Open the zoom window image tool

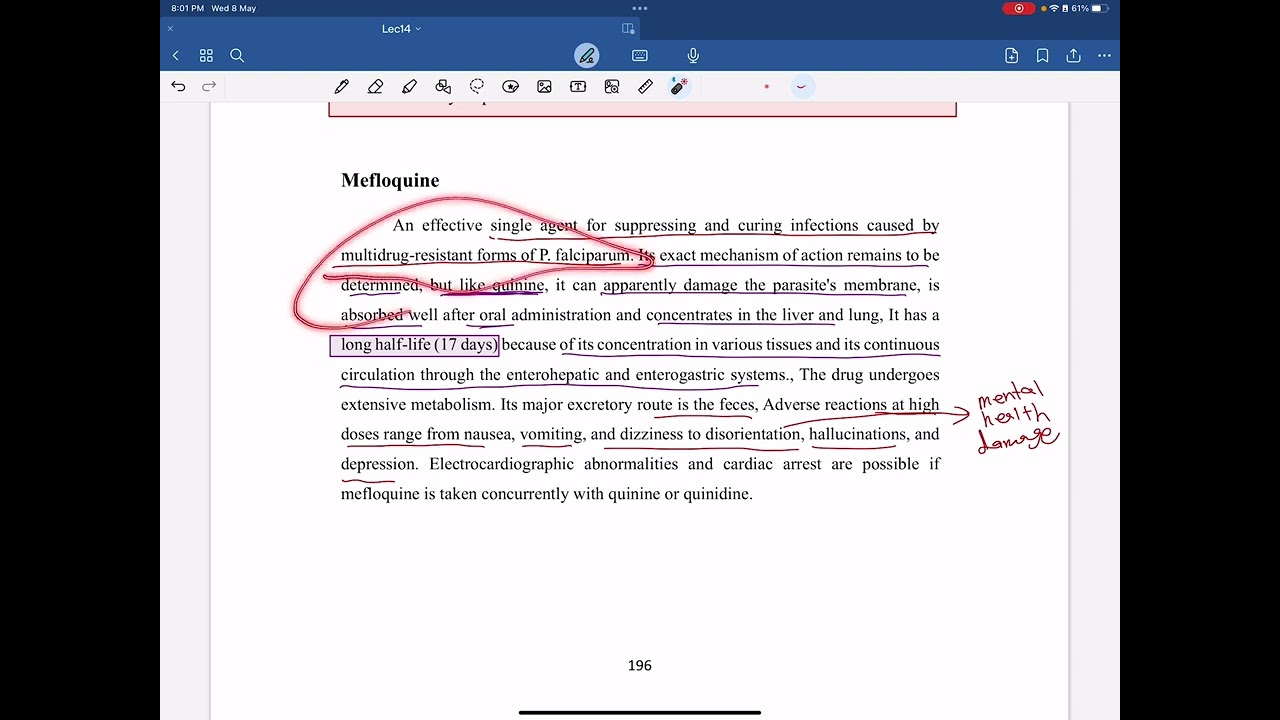pyautogui.click(x=612, y=87)
